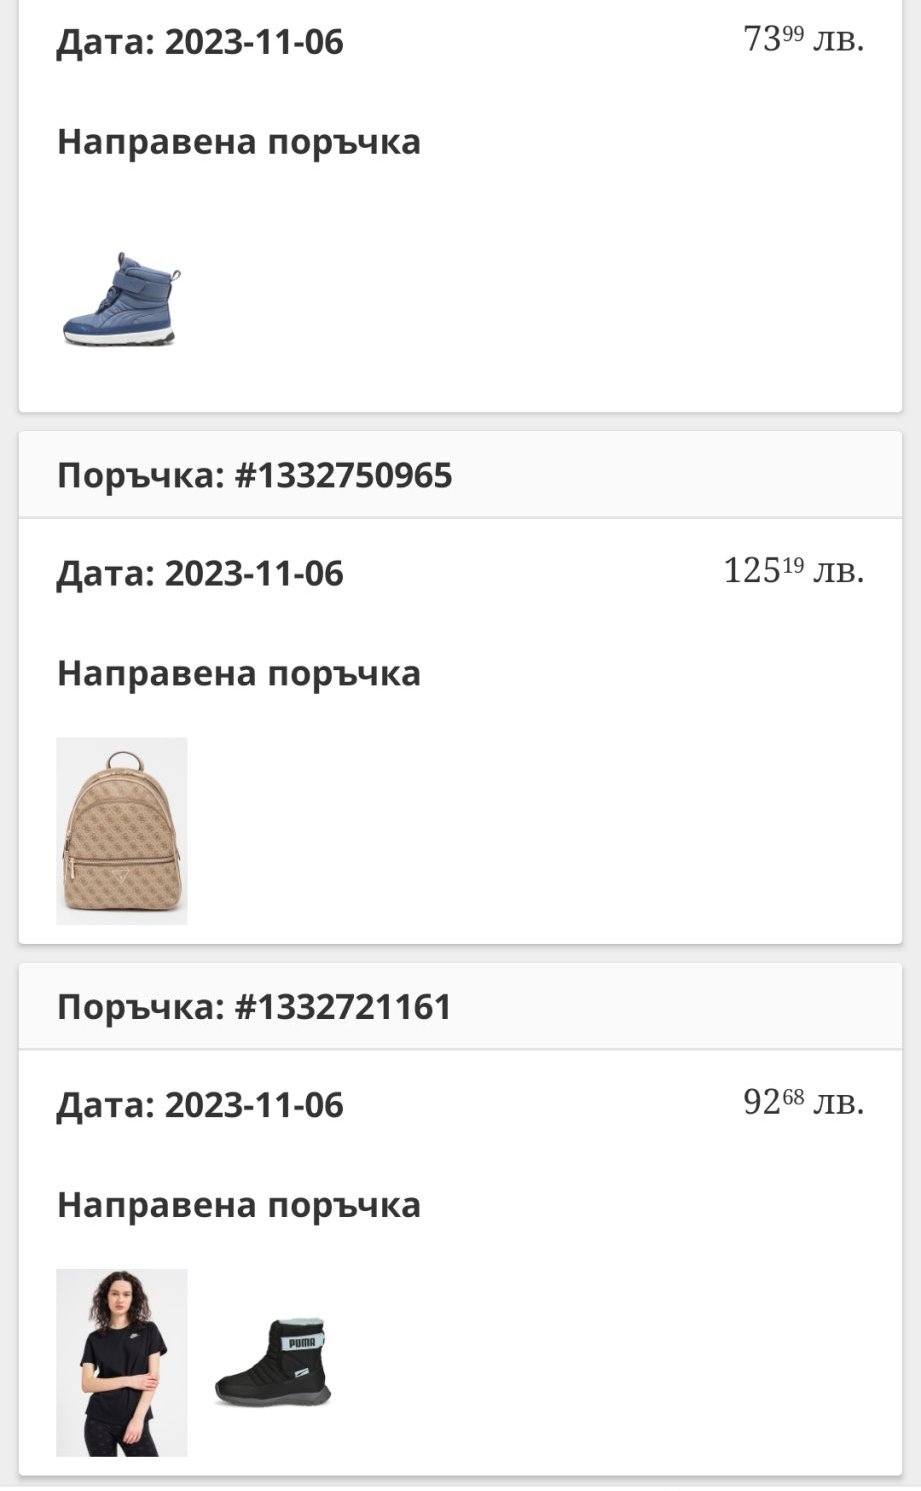Open order number #1332721161
Image resolution: width=921 pixels, height=1491 pixels.
[x=343, y=1006]
